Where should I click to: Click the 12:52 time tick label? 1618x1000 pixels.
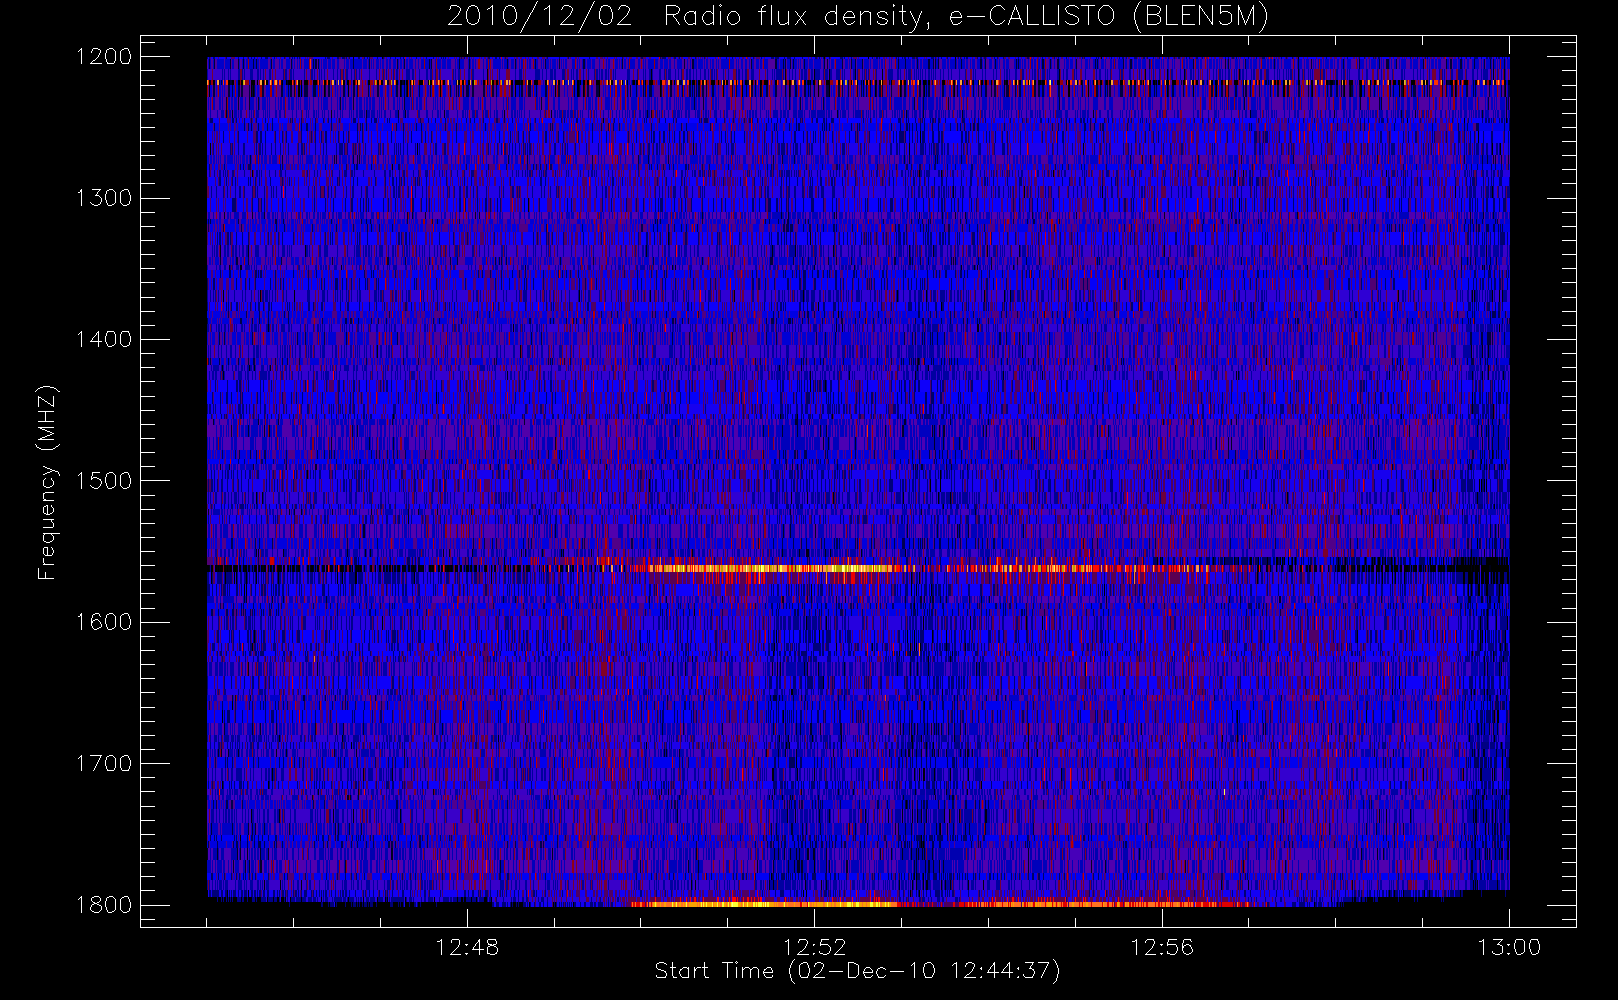(814, 947)
